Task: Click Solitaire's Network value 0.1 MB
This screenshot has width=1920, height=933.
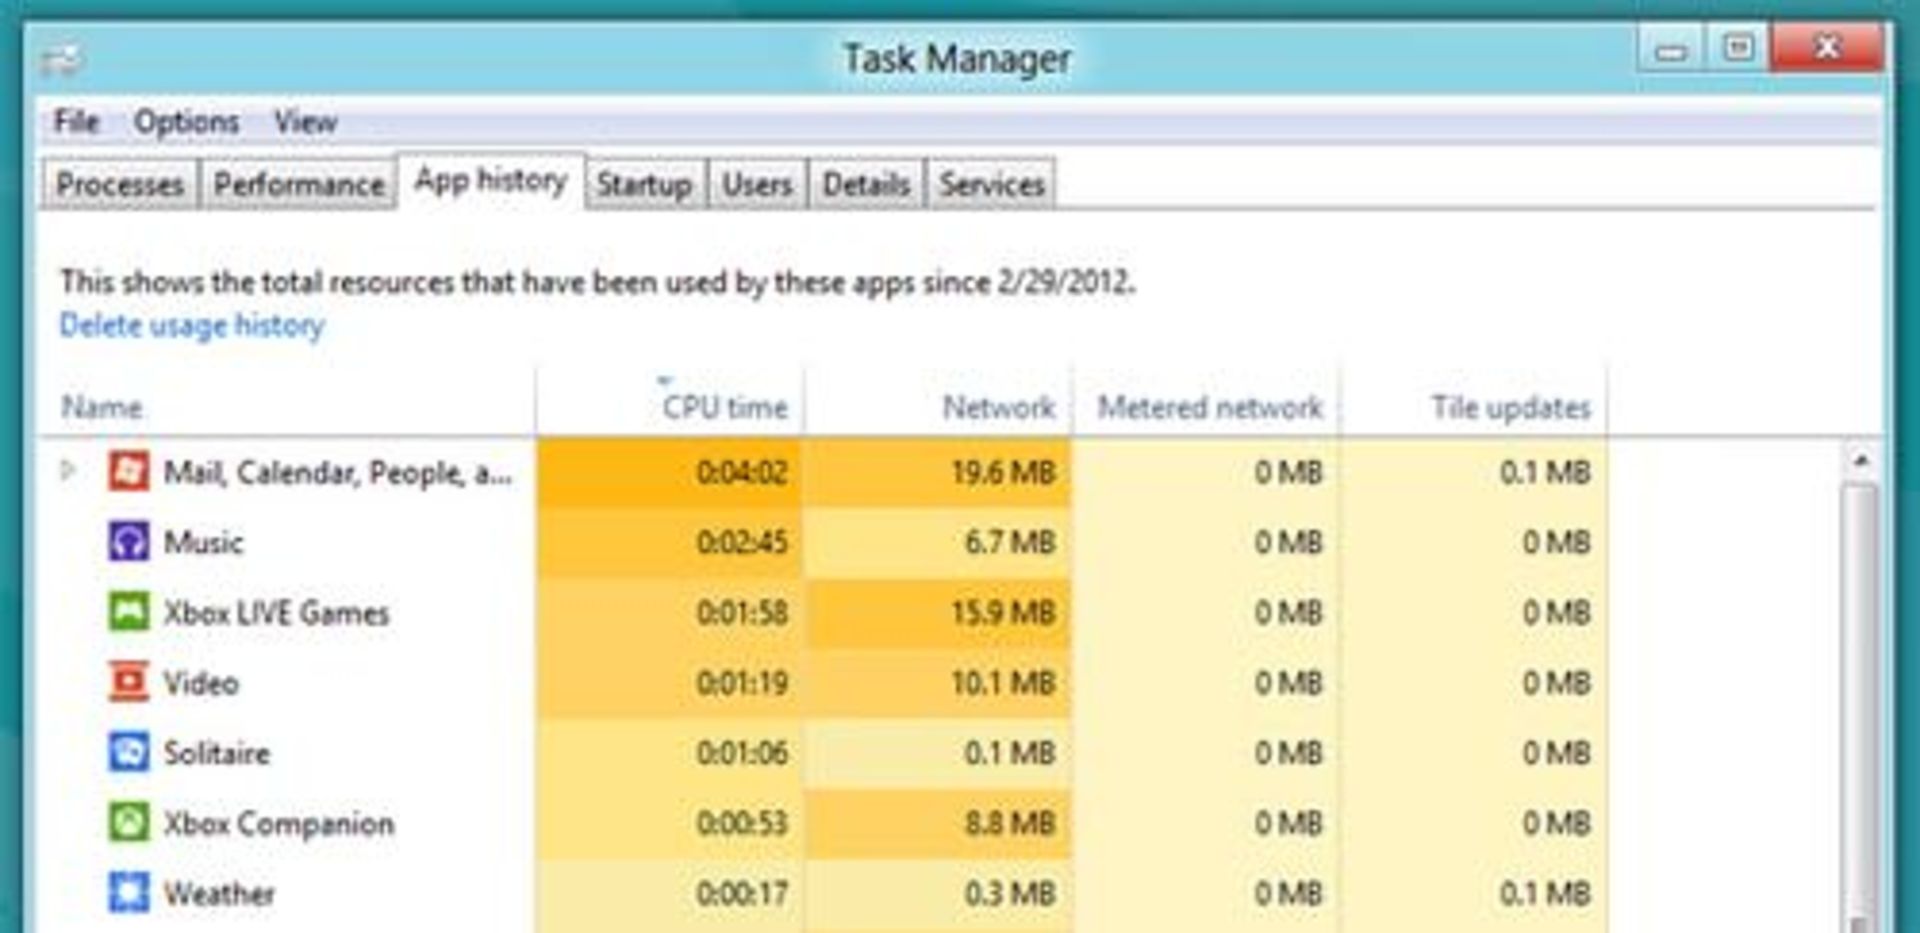Action: [x=1010, y=753]
